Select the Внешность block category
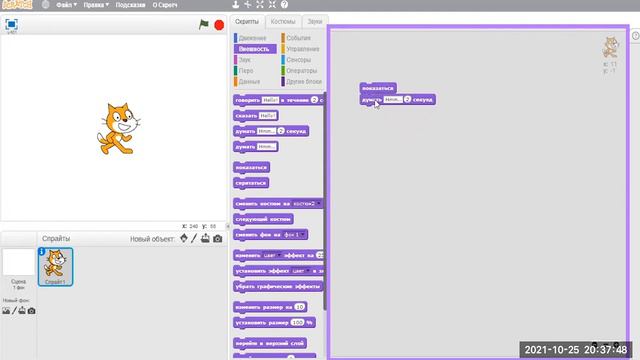The height and width of the screenshot is (360, 640). coord(255,49)
